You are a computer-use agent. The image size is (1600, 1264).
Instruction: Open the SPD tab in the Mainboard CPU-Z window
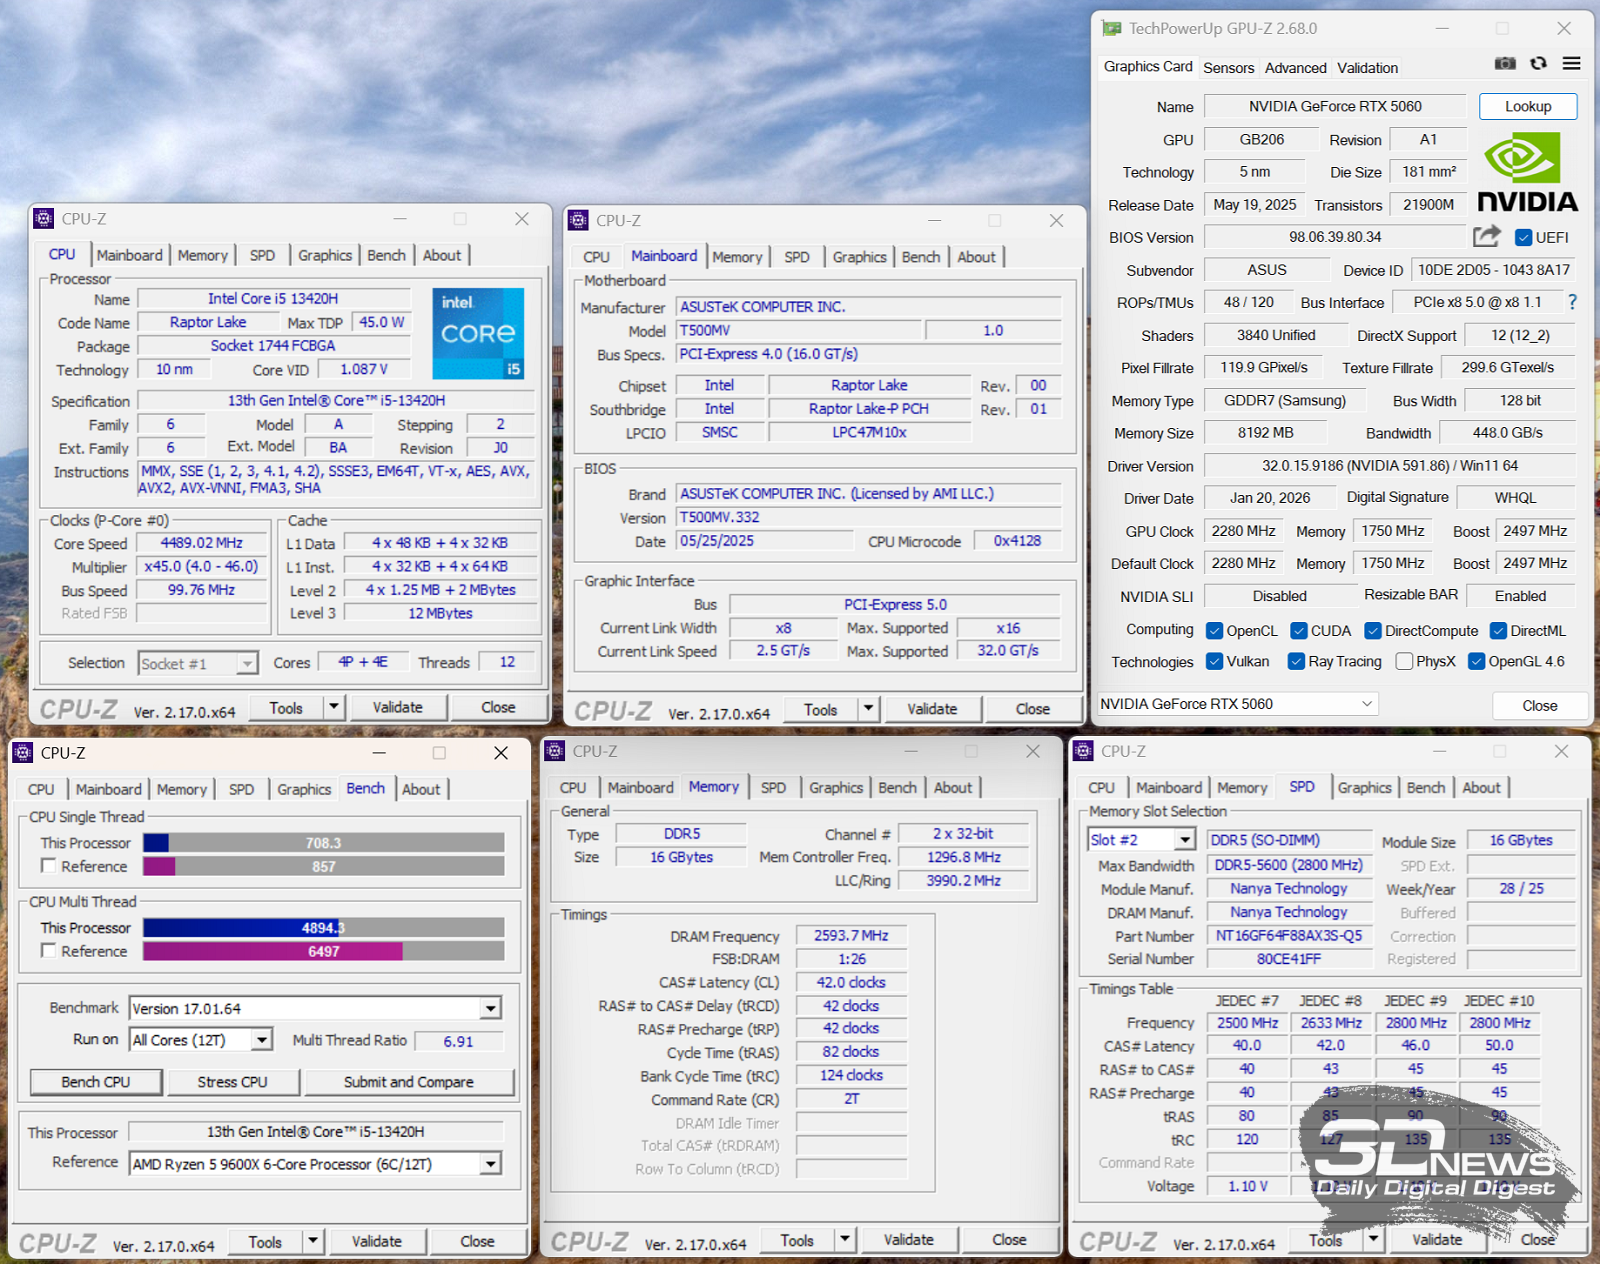tap(796, 257)
